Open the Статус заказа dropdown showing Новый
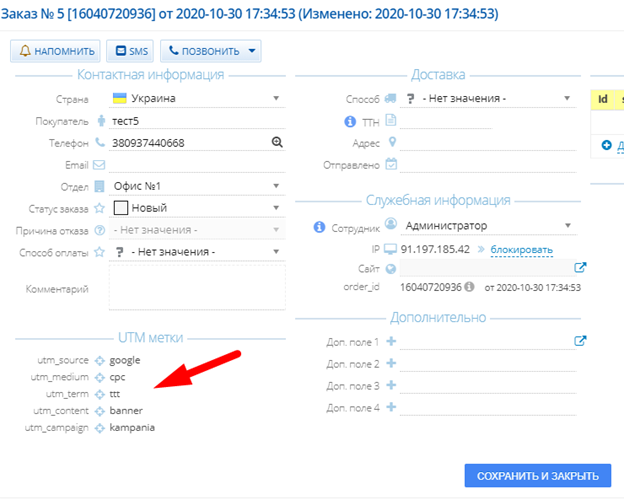This screenshot has height=500, width=624. coord(197,208)
